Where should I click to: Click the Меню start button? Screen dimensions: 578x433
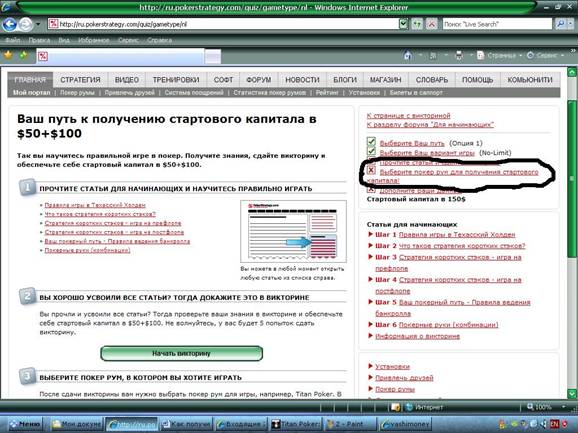25,425
